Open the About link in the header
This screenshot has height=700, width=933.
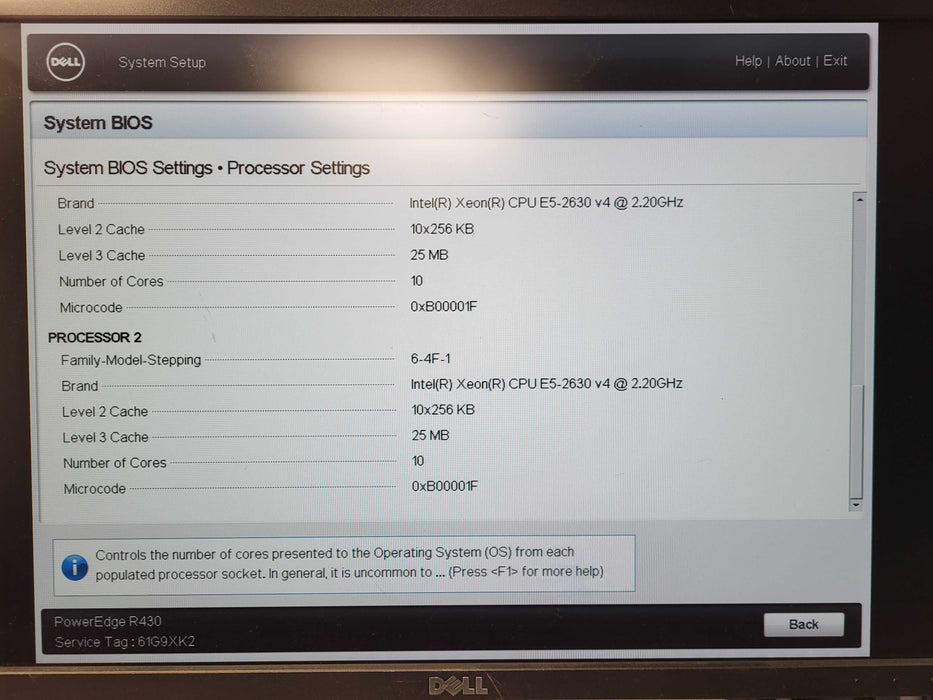793,61
